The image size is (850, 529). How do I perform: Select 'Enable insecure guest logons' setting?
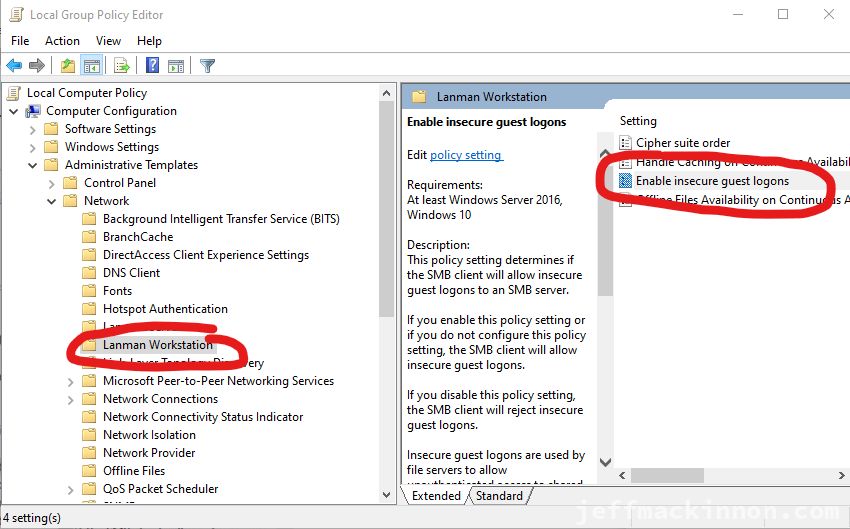tap(712, 181)
